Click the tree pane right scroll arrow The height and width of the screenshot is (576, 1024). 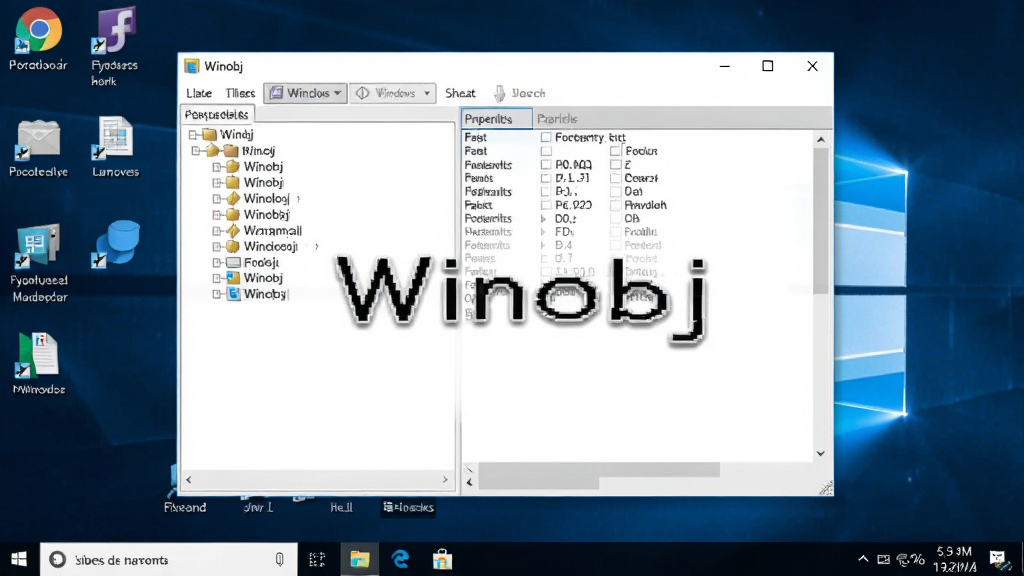click(x=445, y=480)
